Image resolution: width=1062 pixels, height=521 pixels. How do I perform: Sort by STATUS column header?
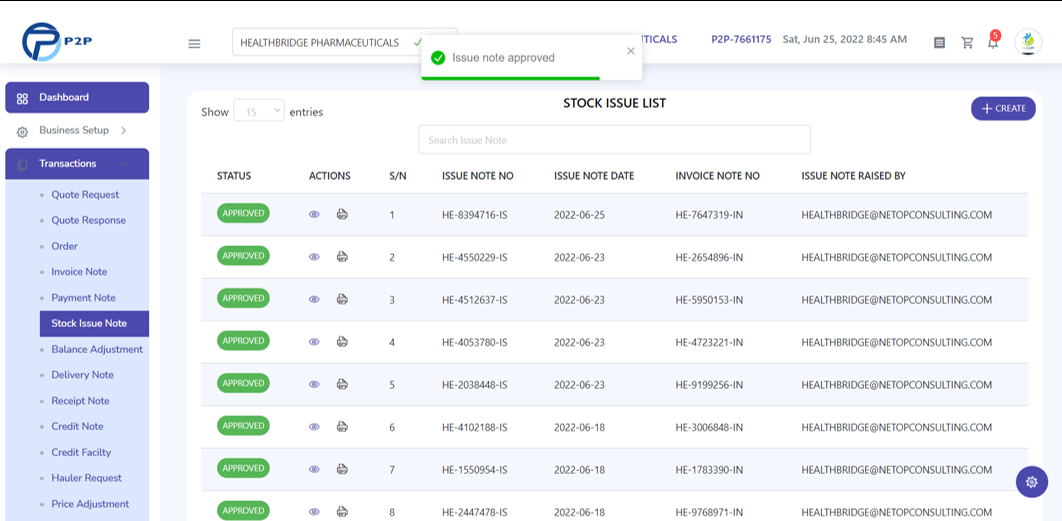234,176
